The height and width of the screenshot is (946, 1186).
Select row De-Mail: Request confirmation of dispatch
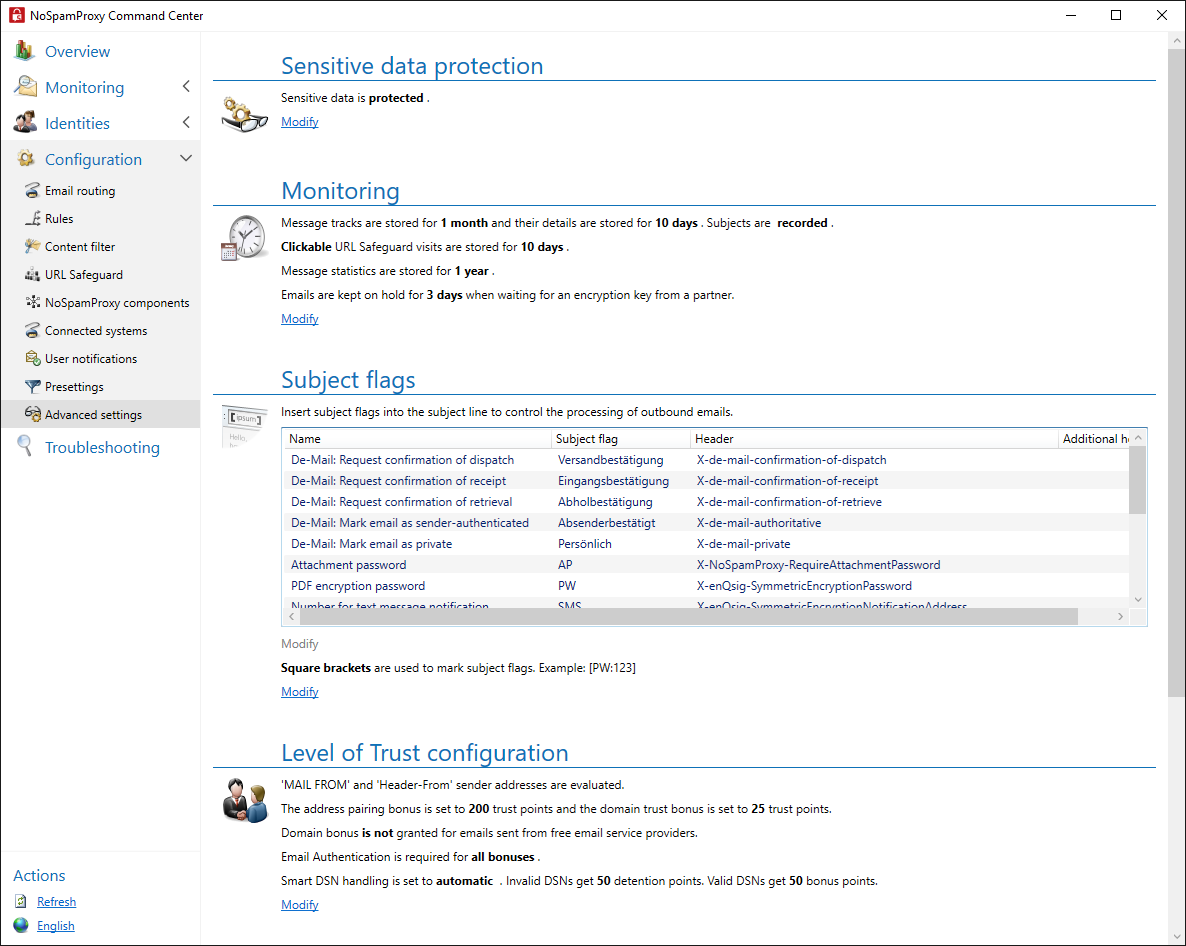click(x=706, y=460)
